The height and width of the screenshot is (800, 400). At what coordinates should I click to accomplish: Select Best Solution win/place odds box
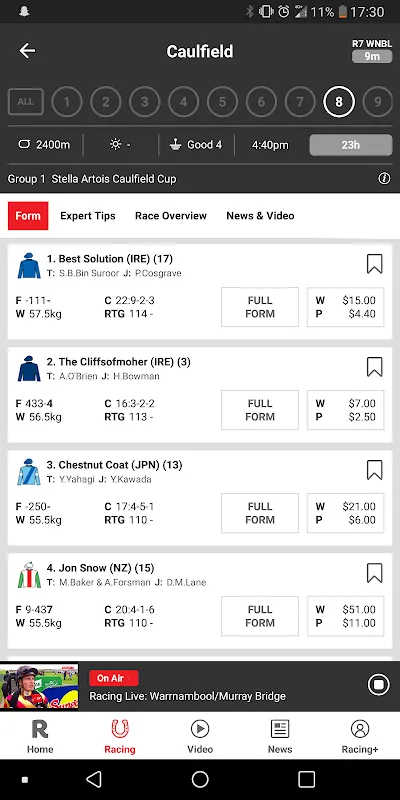(x=345, y=307)
